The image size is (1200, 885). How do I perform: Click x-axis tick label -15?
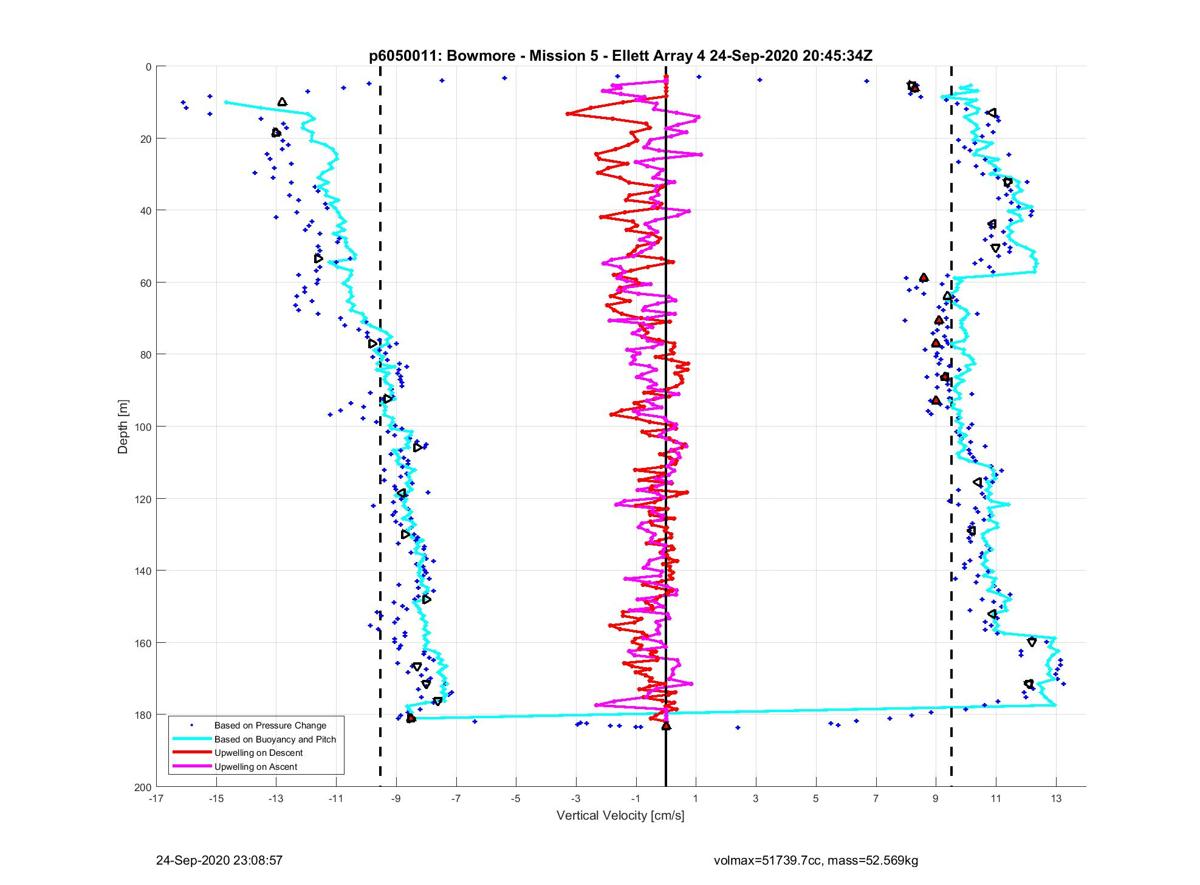pos(216,799)
